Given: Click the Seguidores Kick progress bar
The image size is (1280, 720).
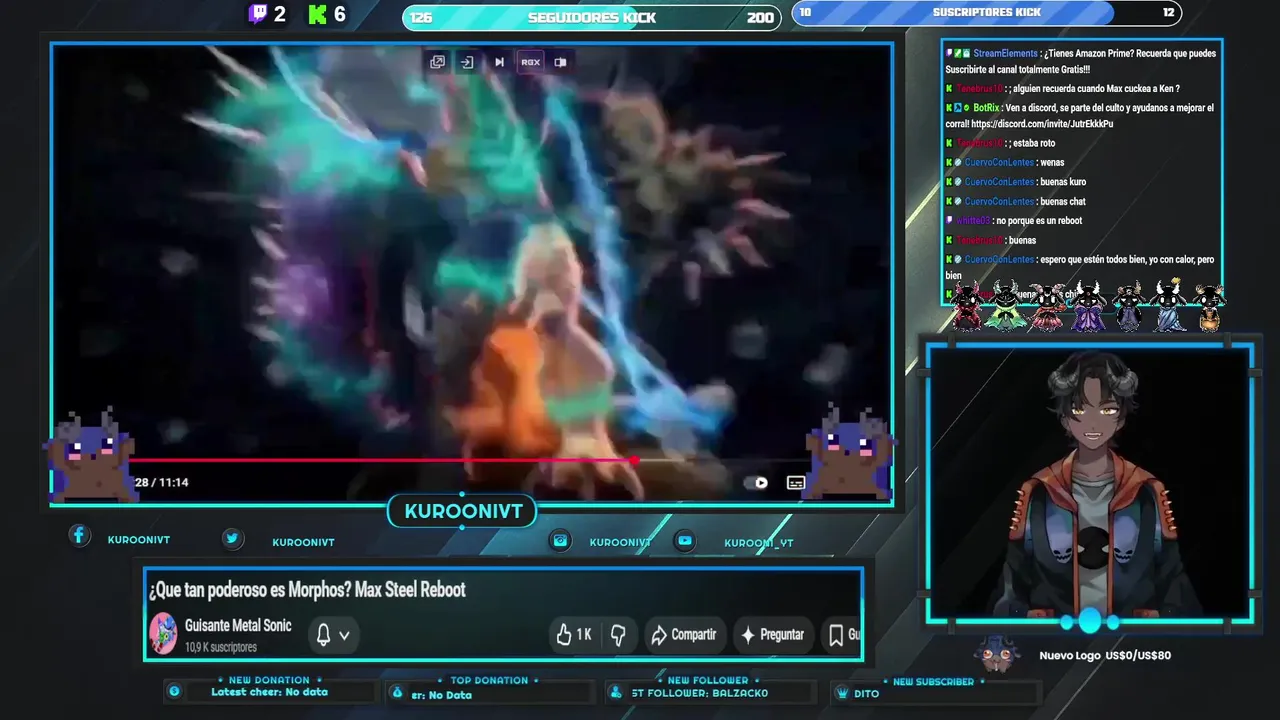Looking at the screenshot, I should [x=592, y=17].
